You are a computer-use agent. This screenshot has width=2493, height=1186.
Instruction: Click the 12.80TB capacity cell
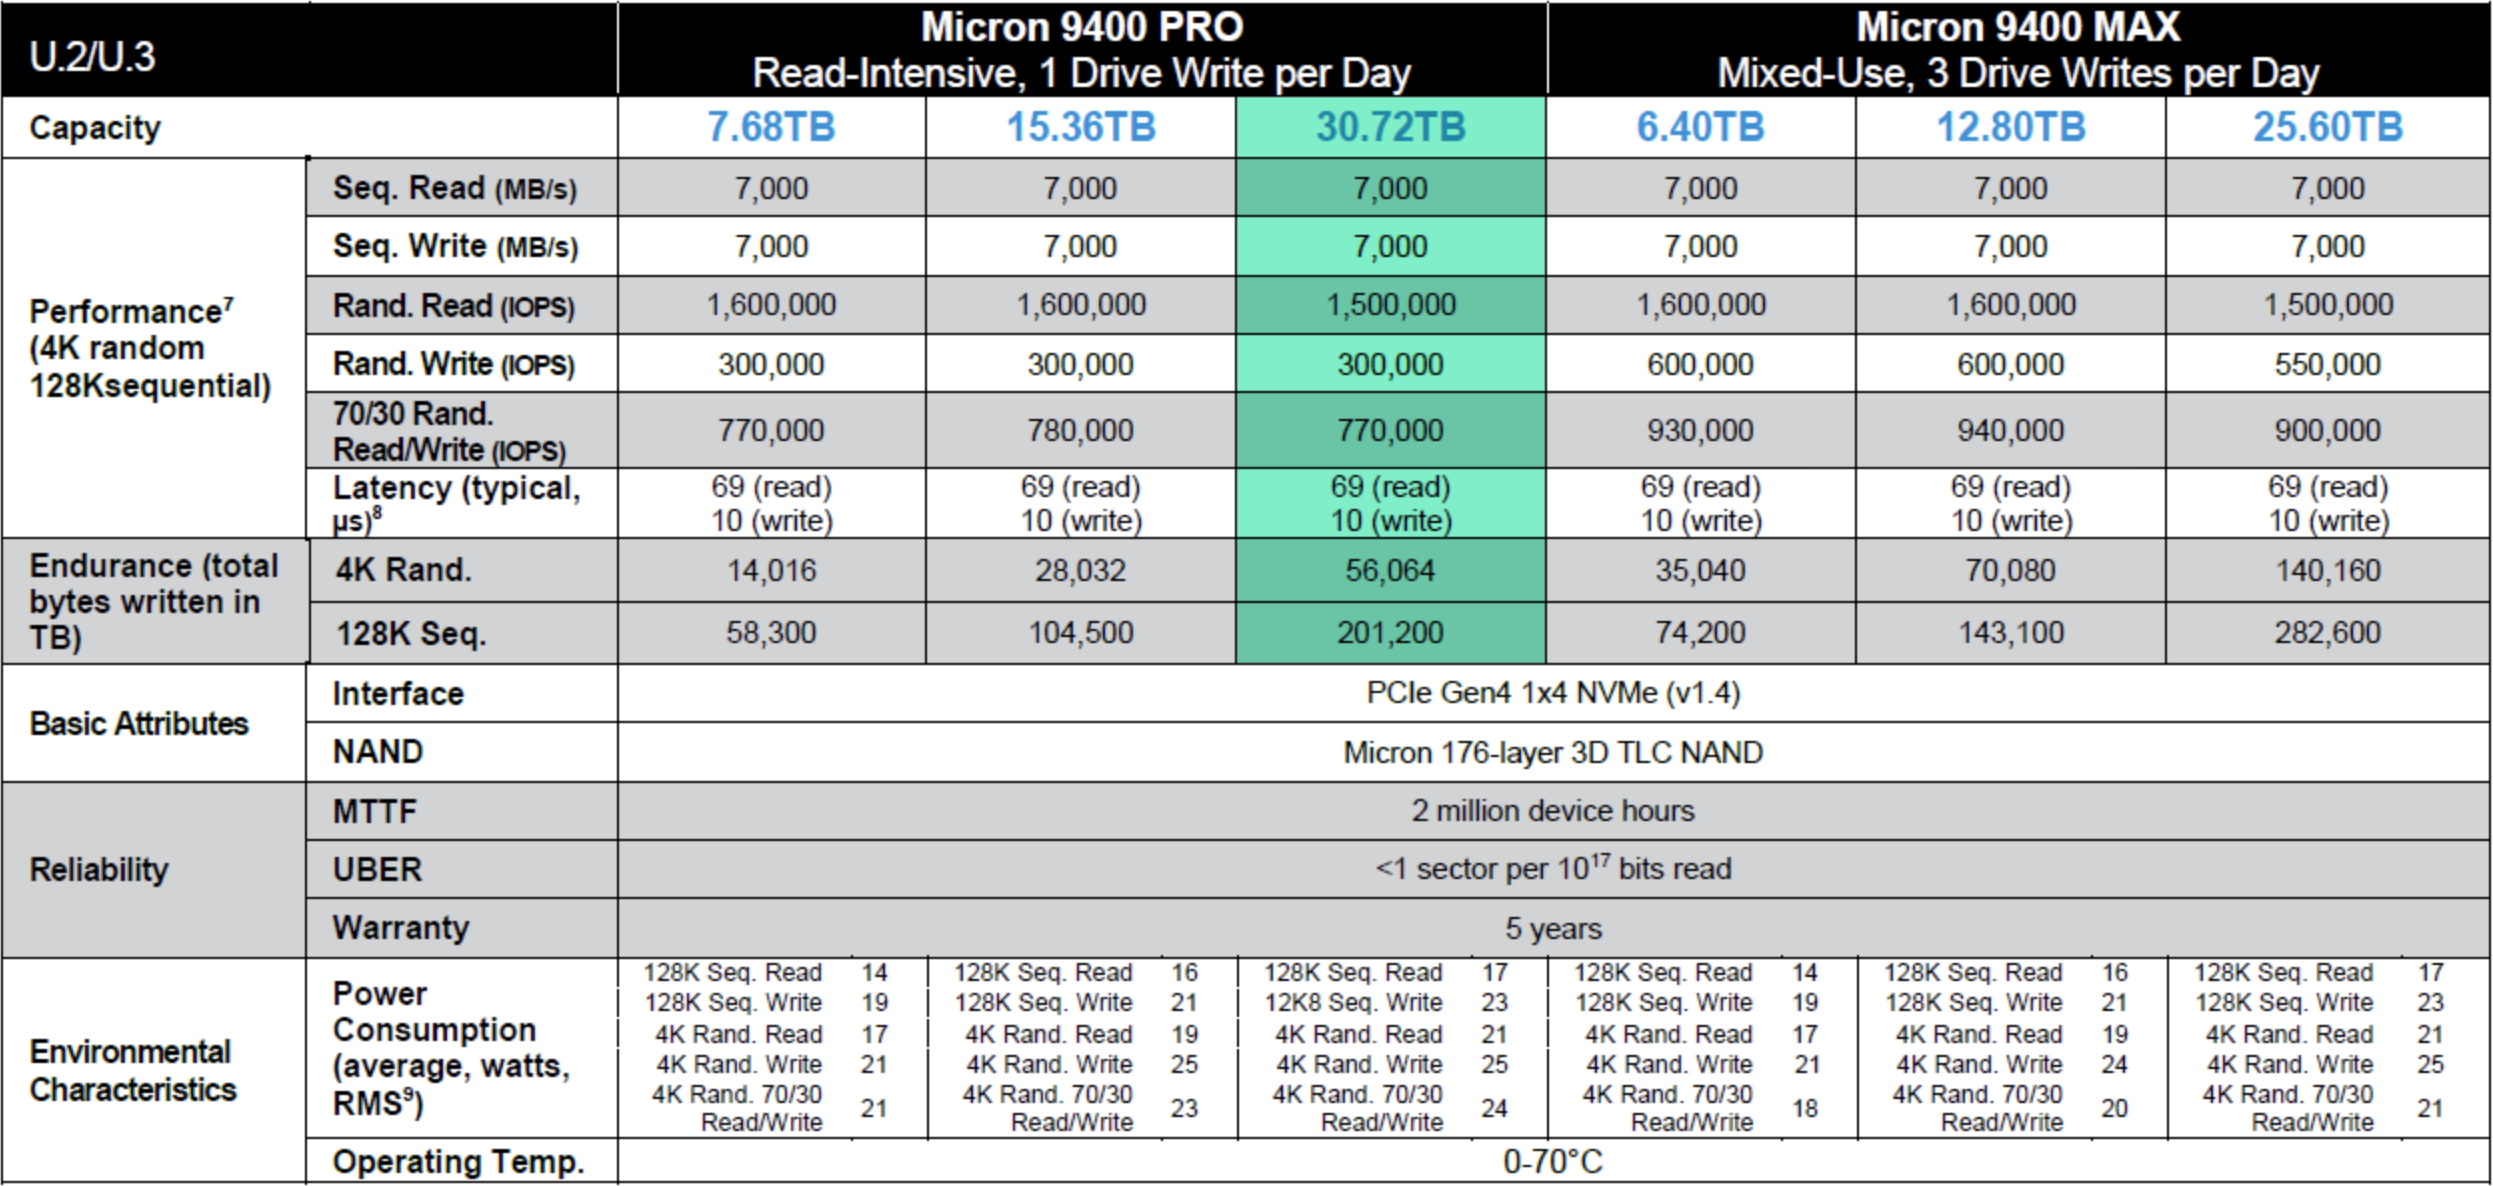point(2010,127)
